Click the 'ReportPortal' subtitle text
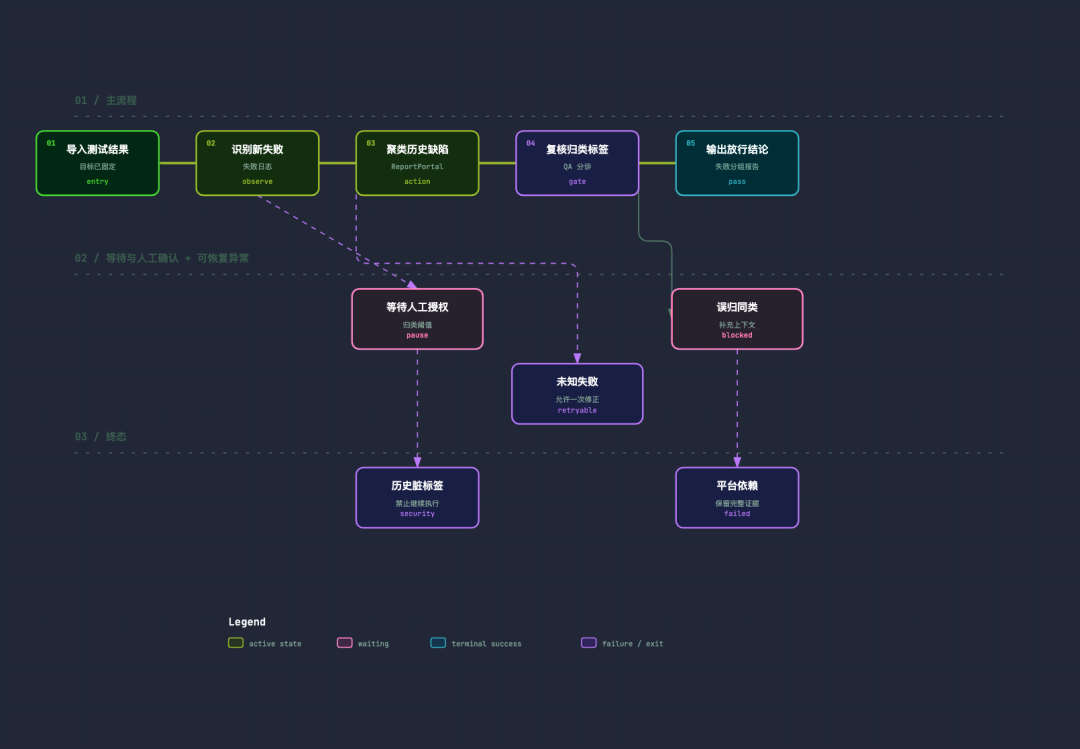1080x749 pixels. point(417,167)
